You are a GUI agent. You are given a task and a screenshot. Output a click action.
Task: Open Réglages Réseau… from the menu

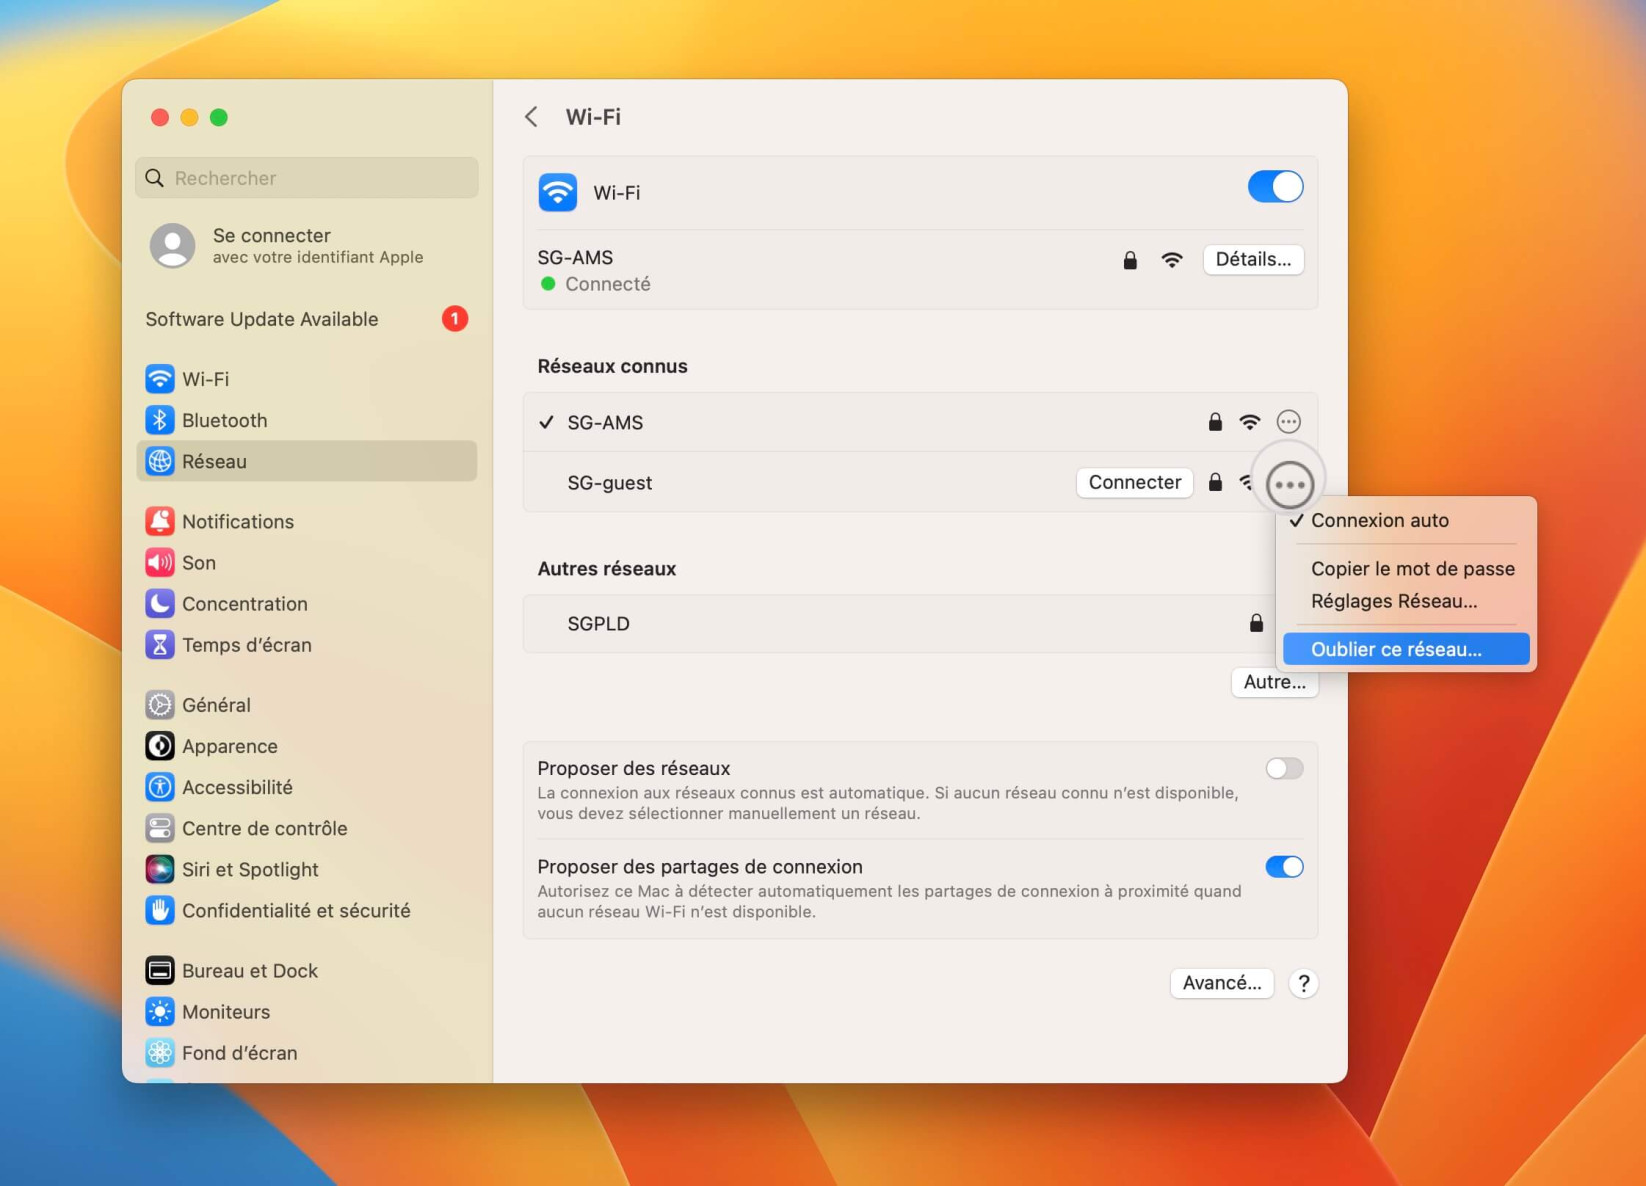point(1406,601)
